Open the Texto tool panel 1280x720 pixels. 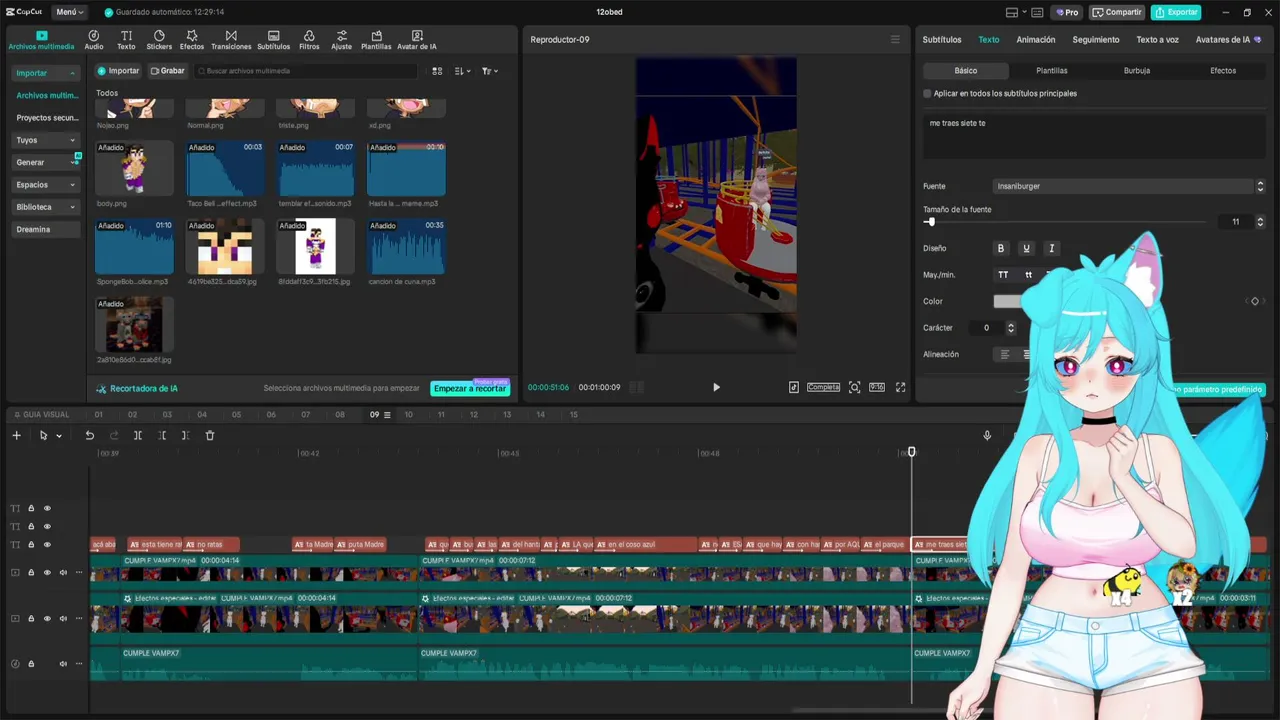point(126,40)
